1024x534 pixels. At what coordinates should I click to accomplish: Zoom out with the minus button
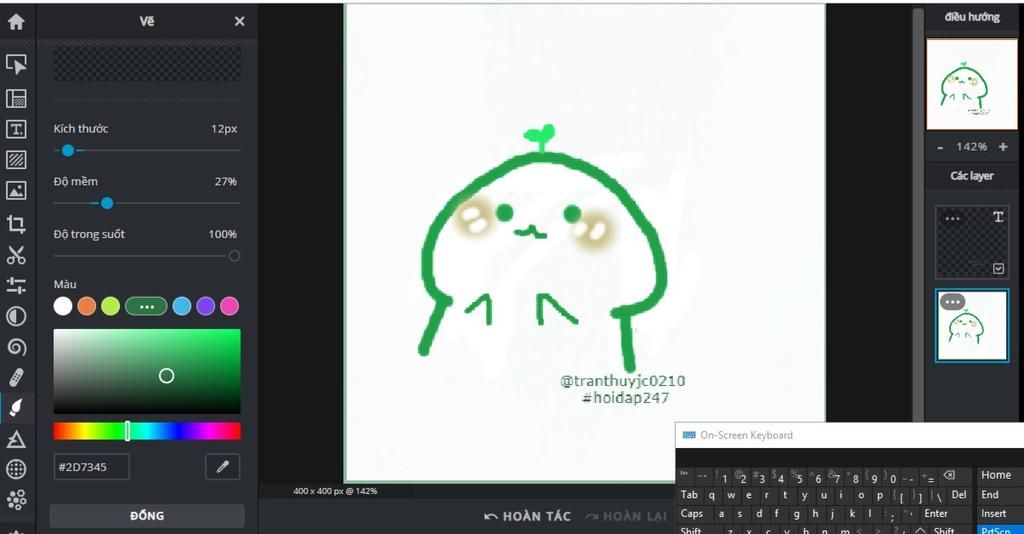[940, 148]
